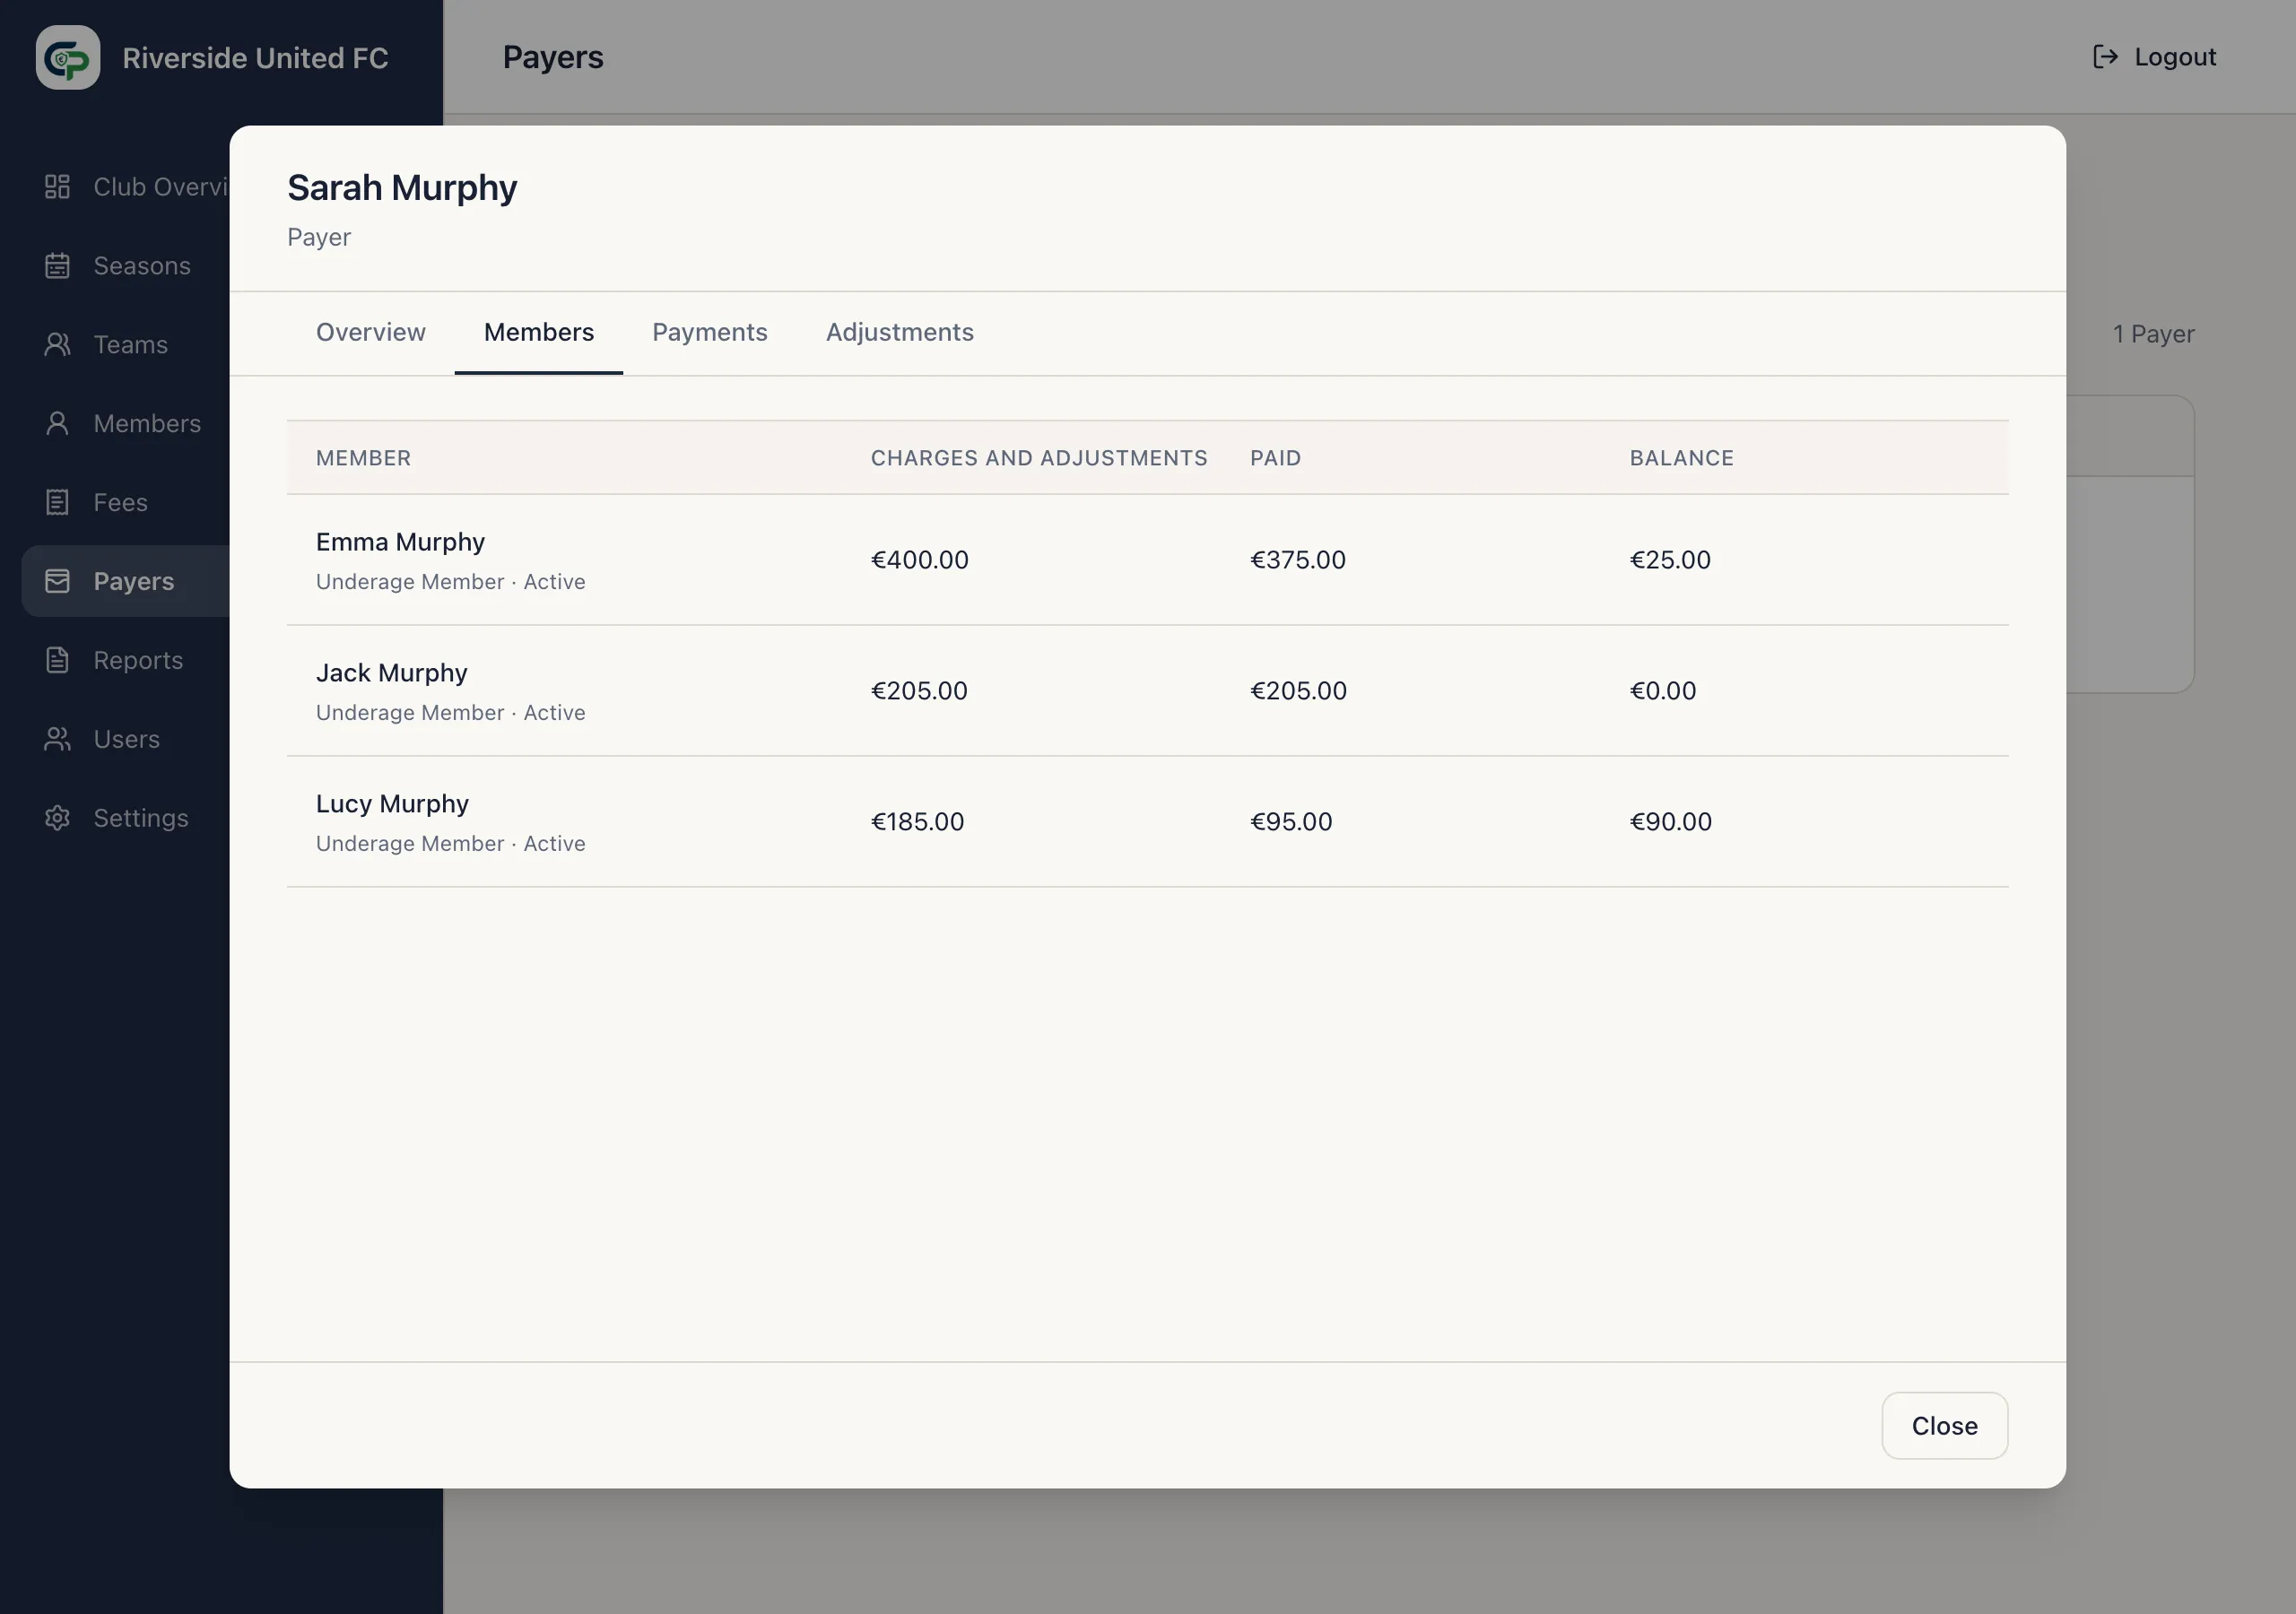Click the CHARGES AND ADJUSTMENTS column header

point(1039,458)
